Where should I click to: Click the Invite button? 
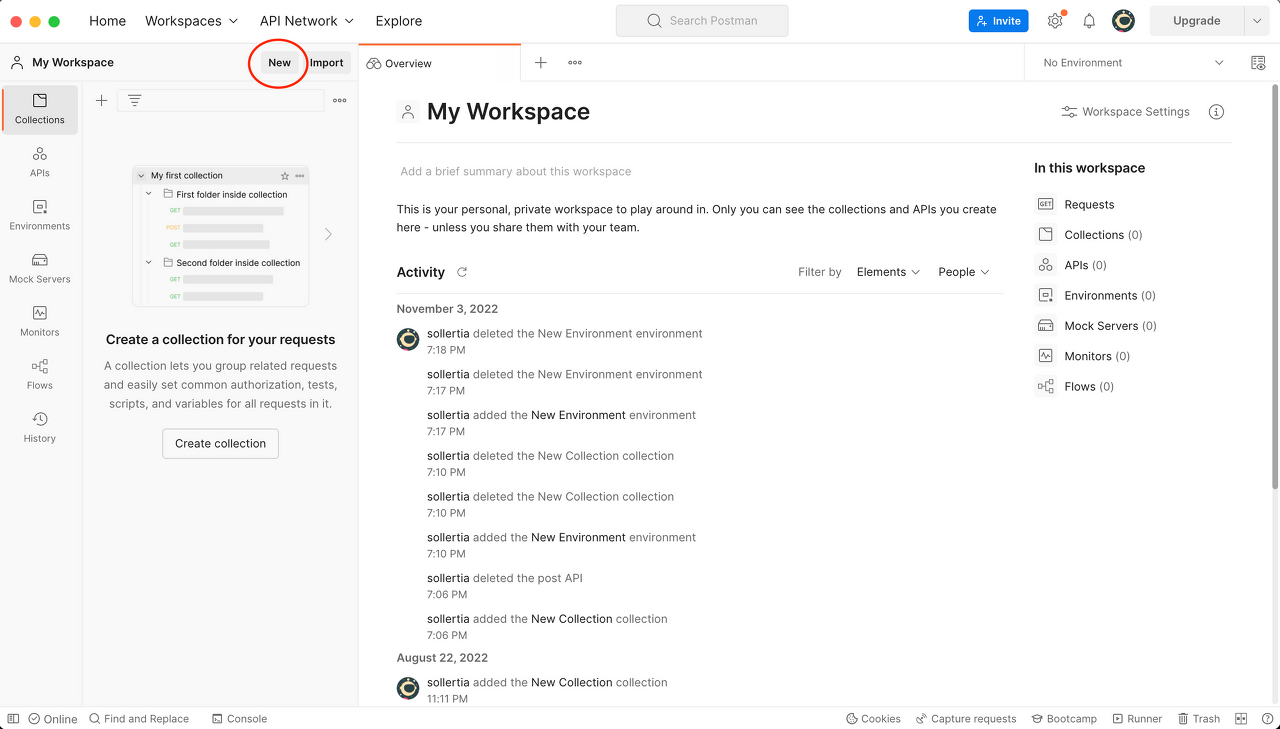[x=998, y=21]
